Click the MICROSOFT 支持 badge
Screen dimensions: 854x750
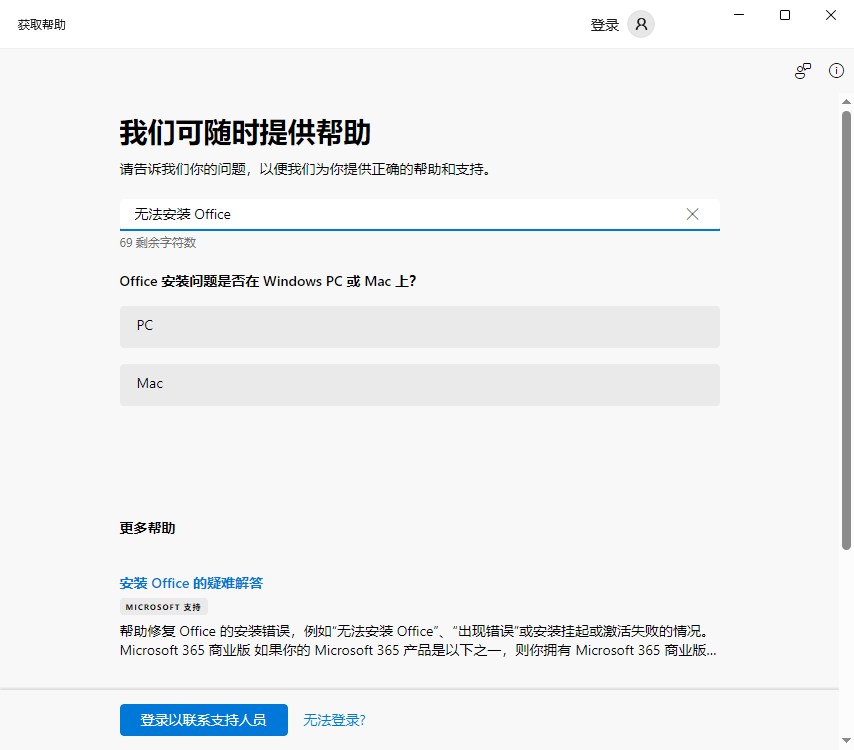point(163,606)
